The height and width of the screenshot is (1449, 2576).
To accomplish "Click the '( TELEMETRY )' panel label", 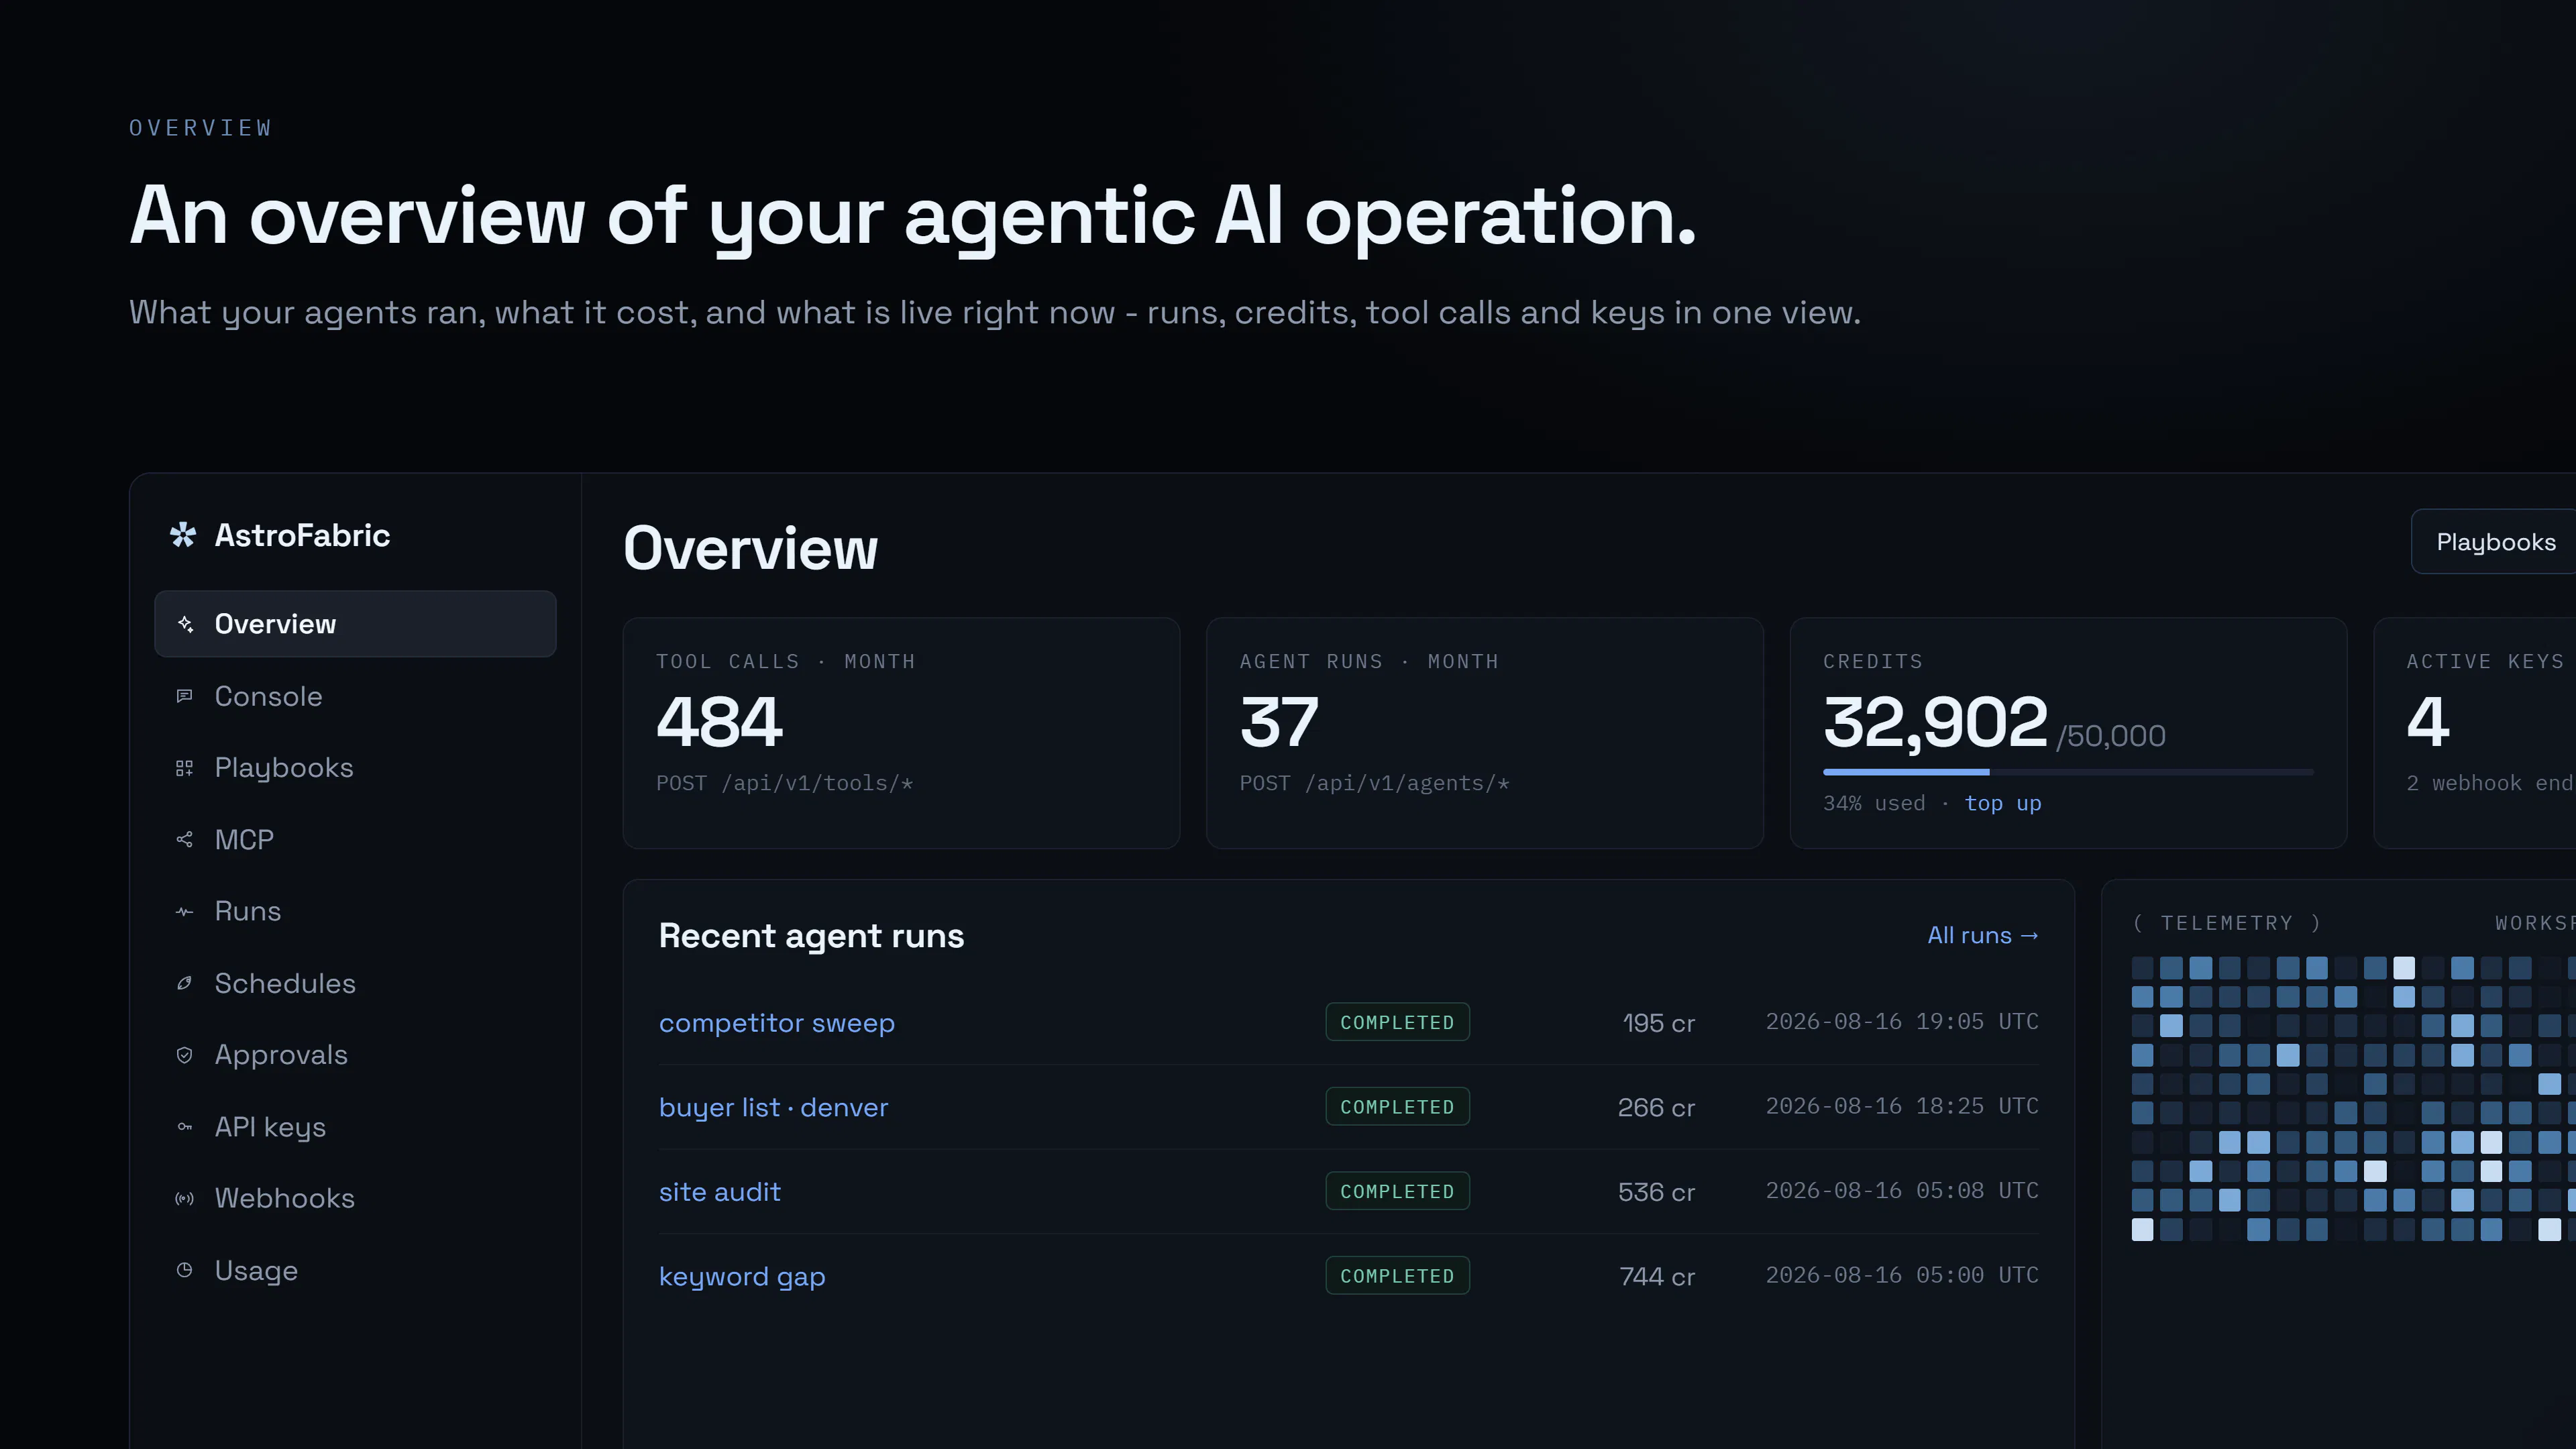I will pyautogui.click(x=2227, y=923).
